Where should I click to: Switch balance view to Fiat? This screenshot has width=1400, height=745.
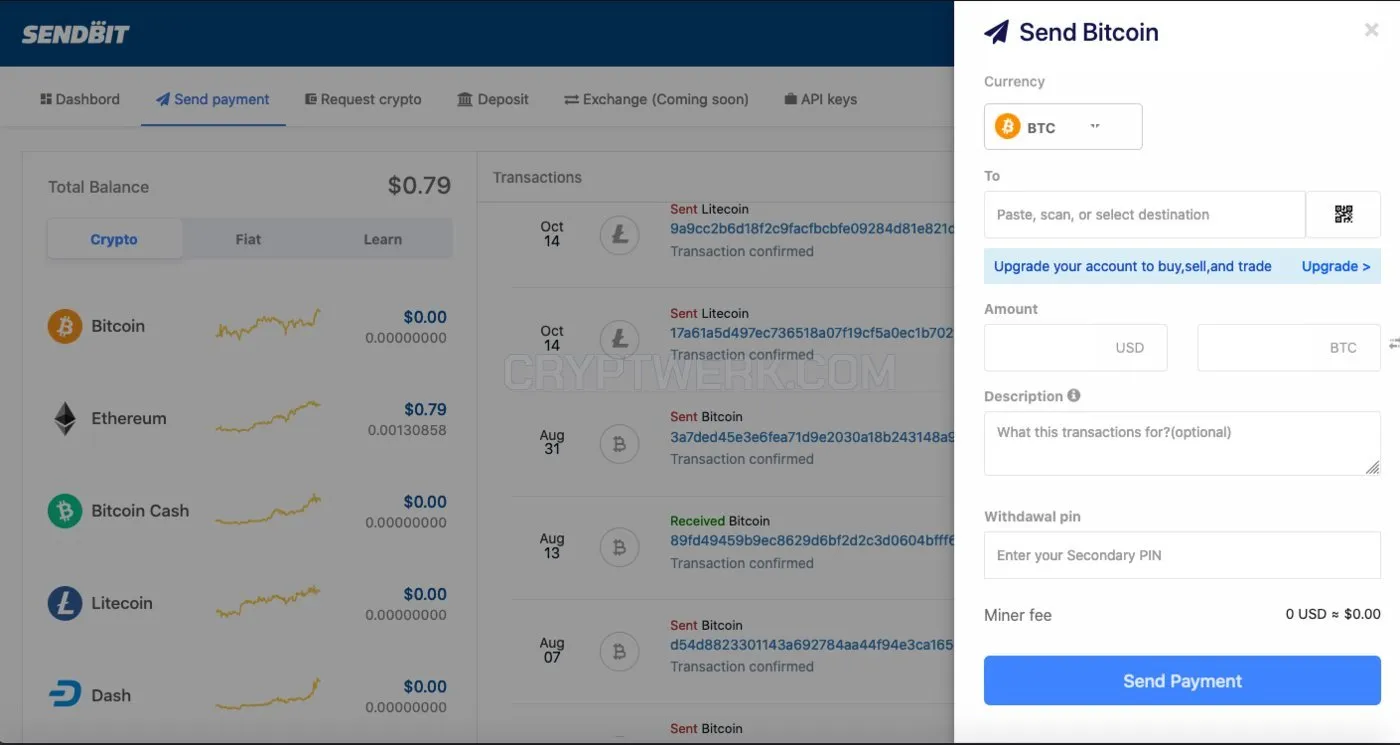click(248, 239)
